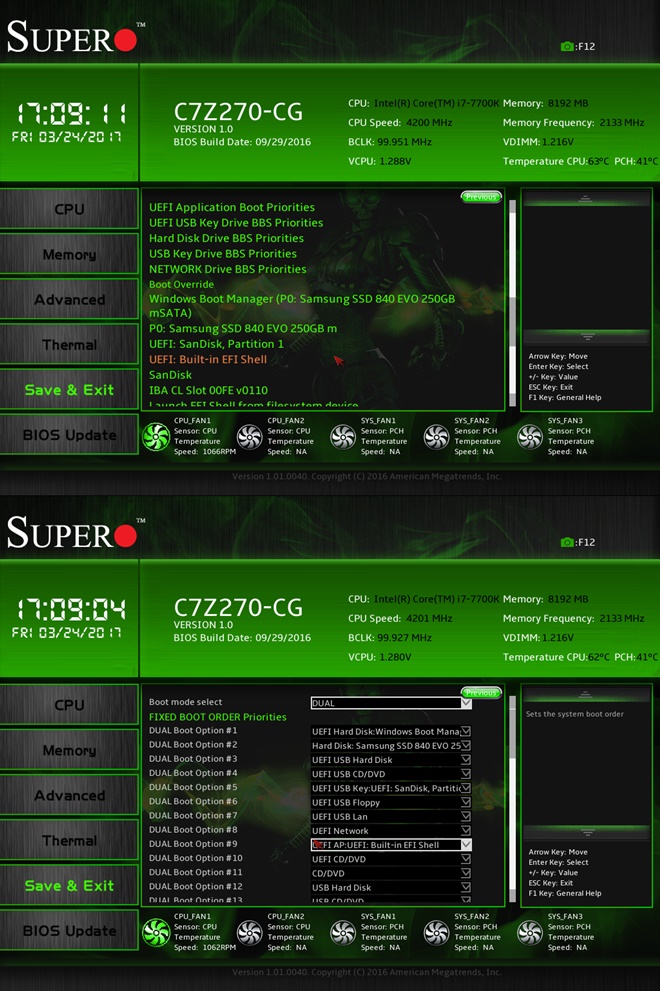Open Memory tab in Fixed Boot Order screen

[x=69, y=750]
